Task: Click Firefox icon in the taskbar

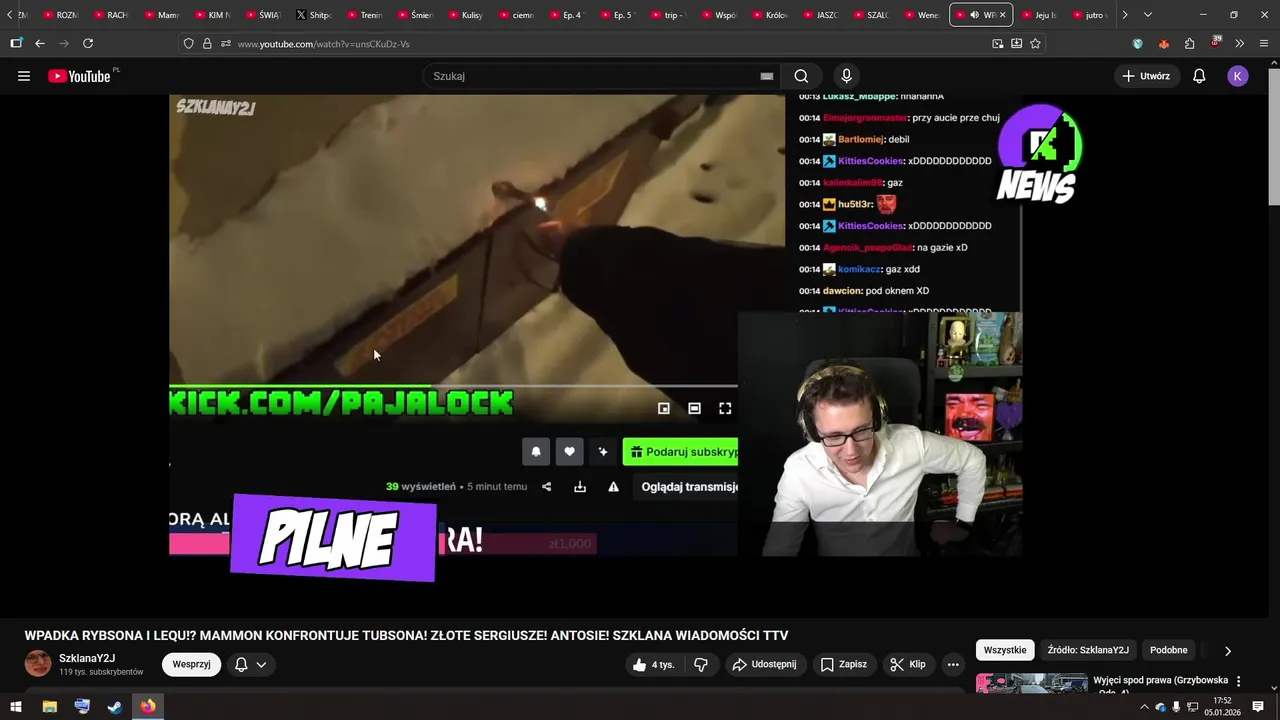Action: (x=148, y=707)
